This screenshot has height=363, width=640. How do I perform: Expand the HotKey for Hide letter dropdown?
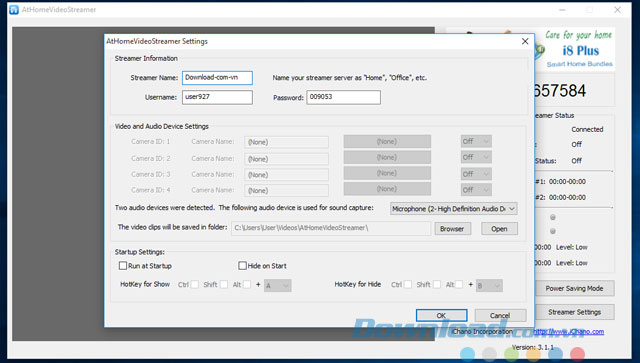[x=489, y=285]
